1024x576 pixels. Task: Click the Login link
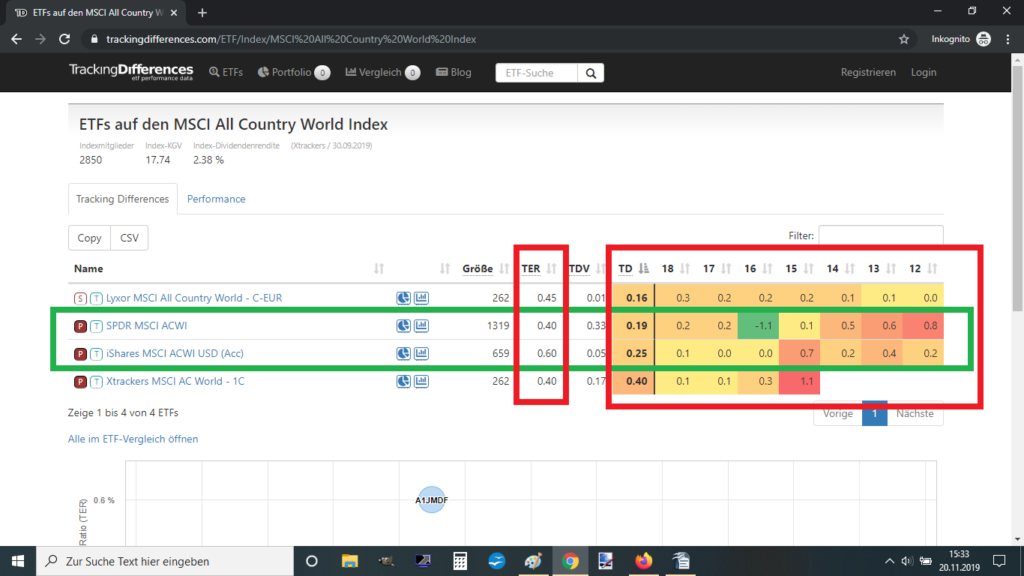click(x=923, y=72)
